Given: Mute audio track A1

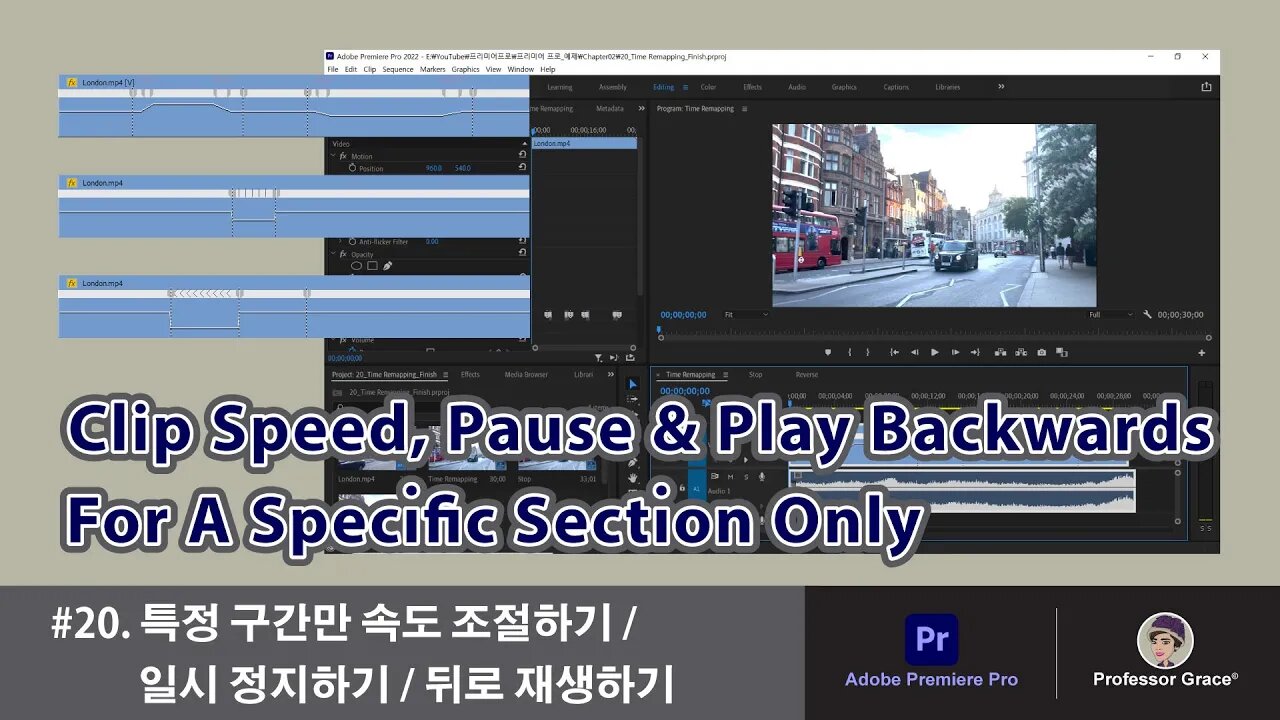Looking at the screenshot, I should (x=730, y=477).
